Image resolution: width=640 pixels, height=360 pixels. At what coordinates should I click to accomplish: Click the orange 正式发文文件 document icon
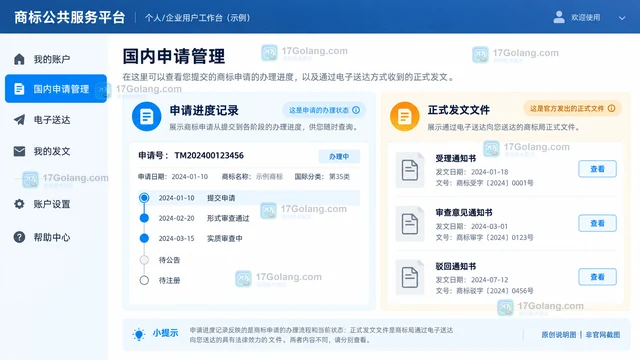coord(404,116)
